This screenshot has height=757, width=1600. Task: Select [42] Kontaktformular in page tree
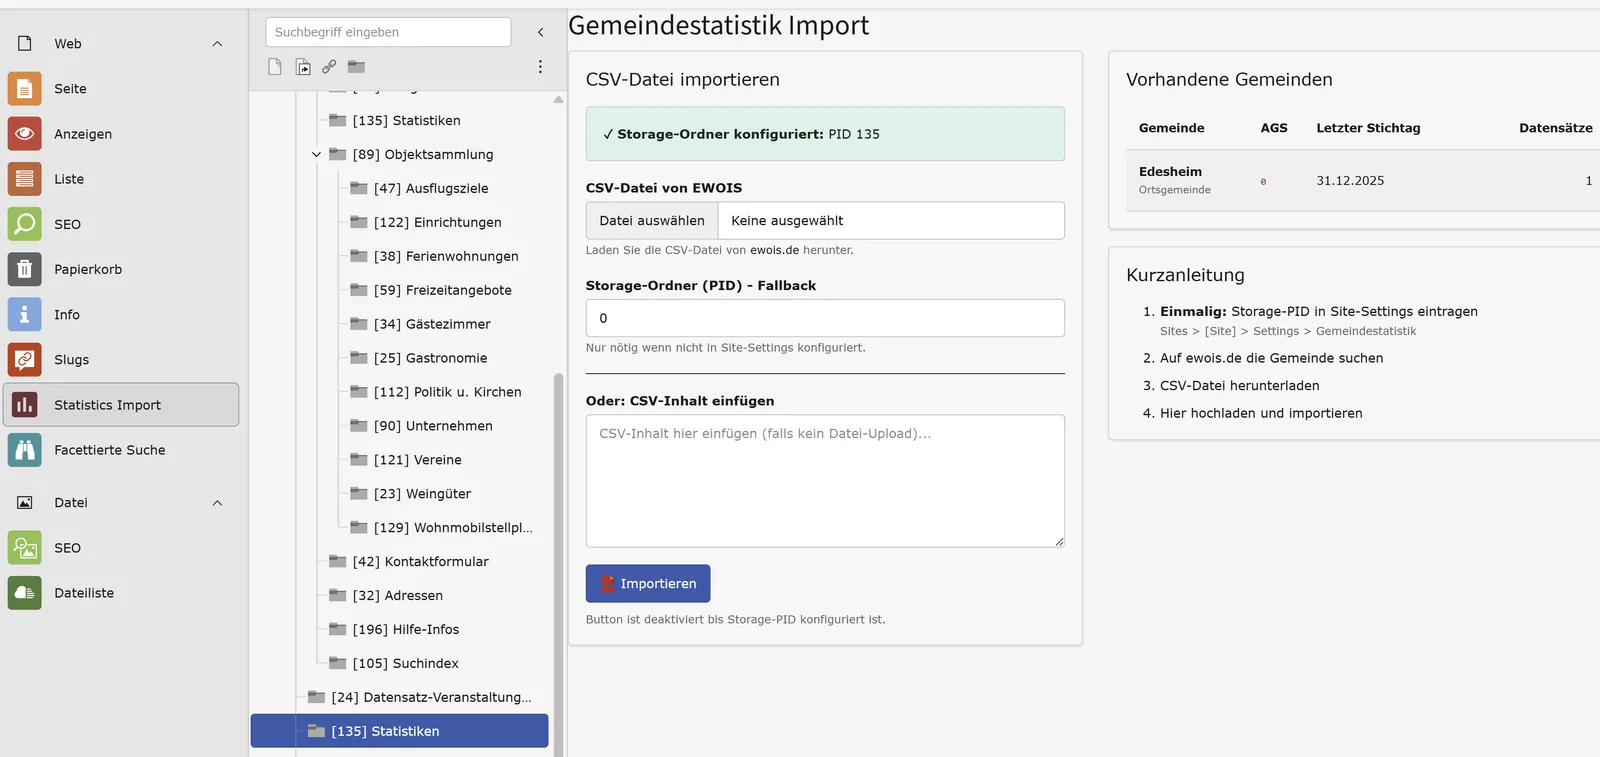coord(421,562)
